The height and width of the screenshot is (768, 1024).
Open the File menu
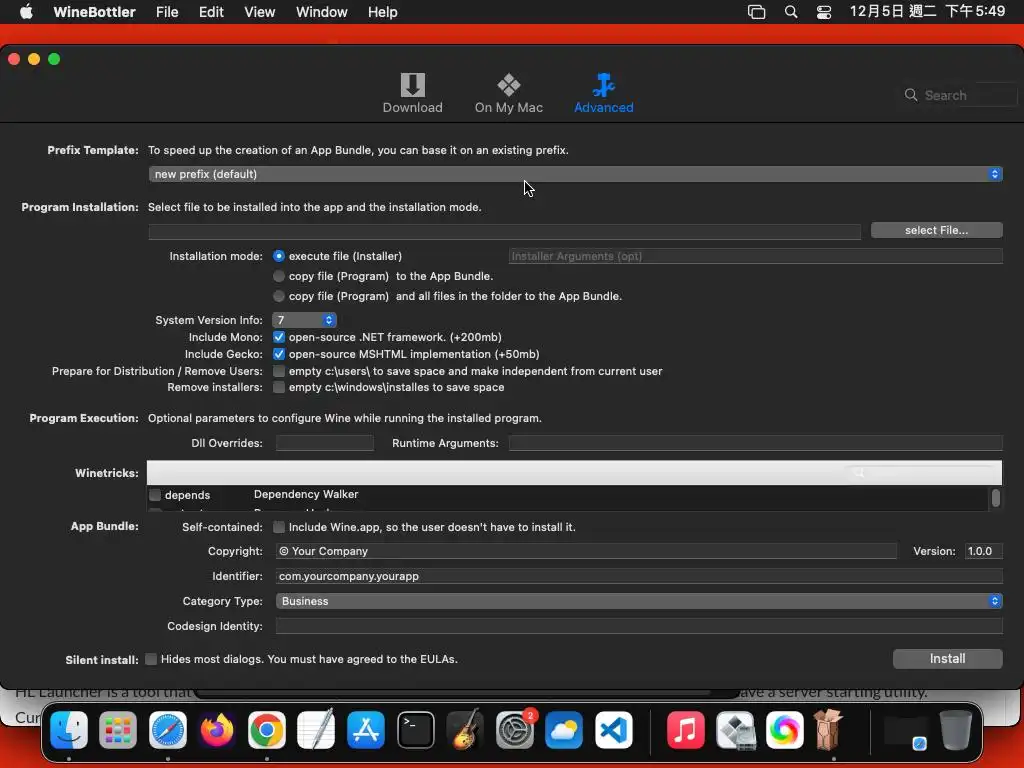(x=167, y=12)
